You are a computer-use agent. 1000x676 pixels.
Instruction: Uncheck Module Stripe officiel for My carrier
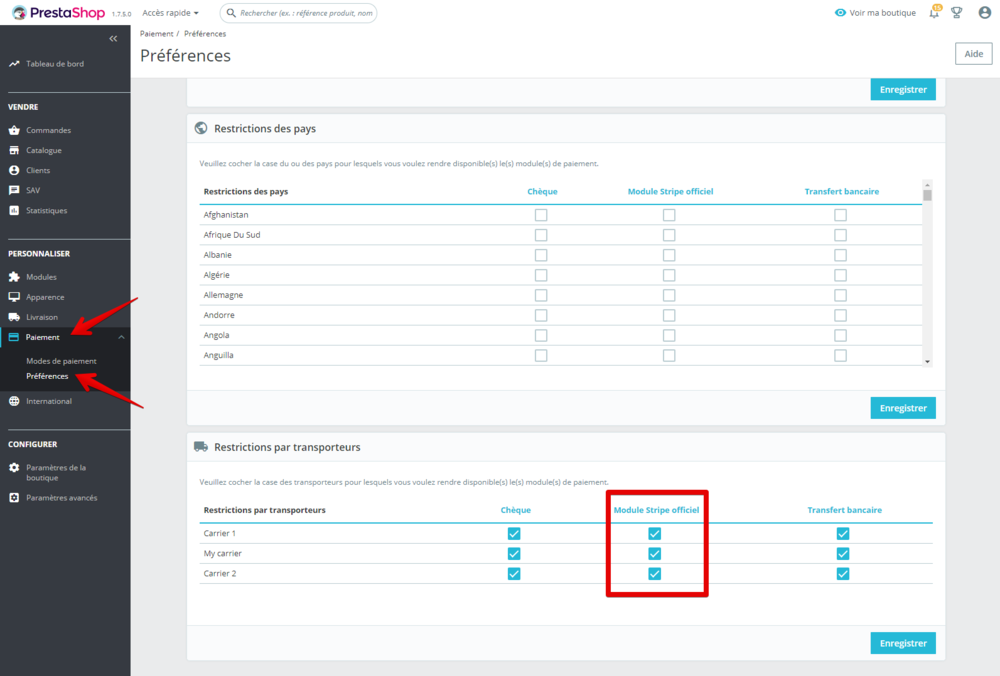tap(654, 554)
